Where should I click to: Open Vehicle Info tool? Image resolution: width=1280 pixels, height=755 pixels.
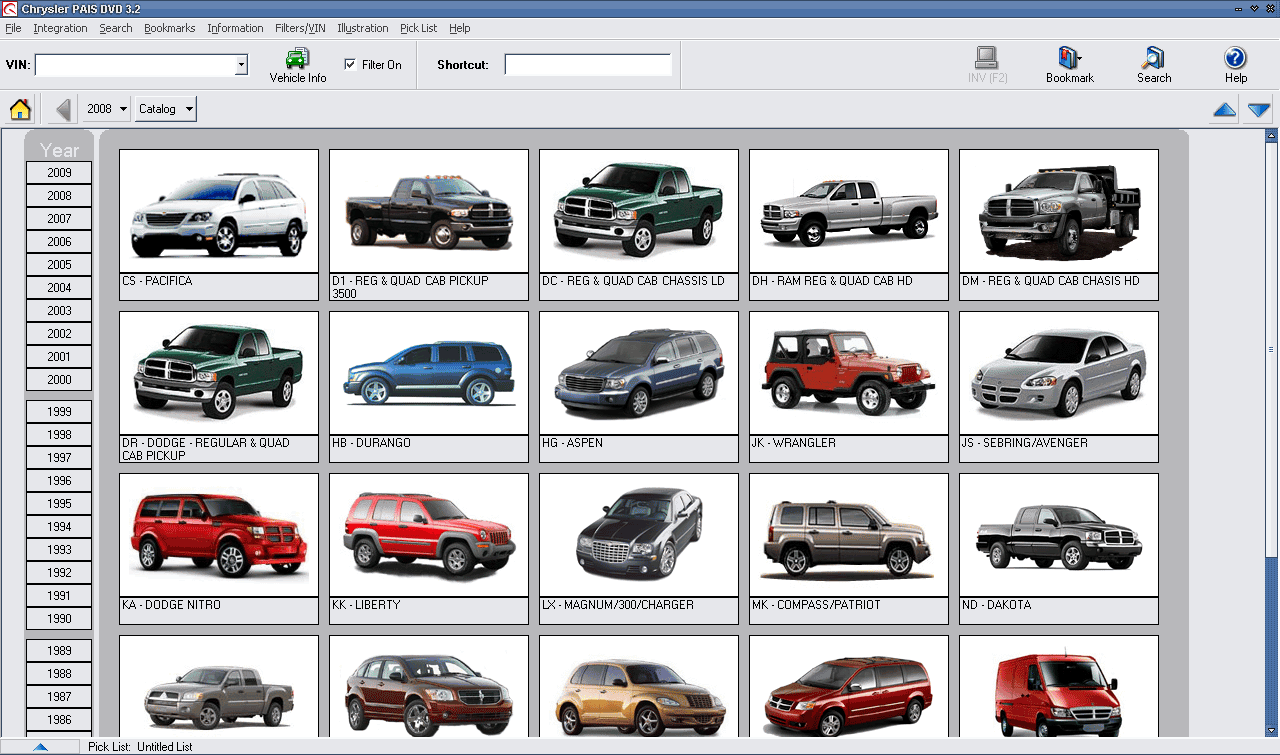click(297, 65)
